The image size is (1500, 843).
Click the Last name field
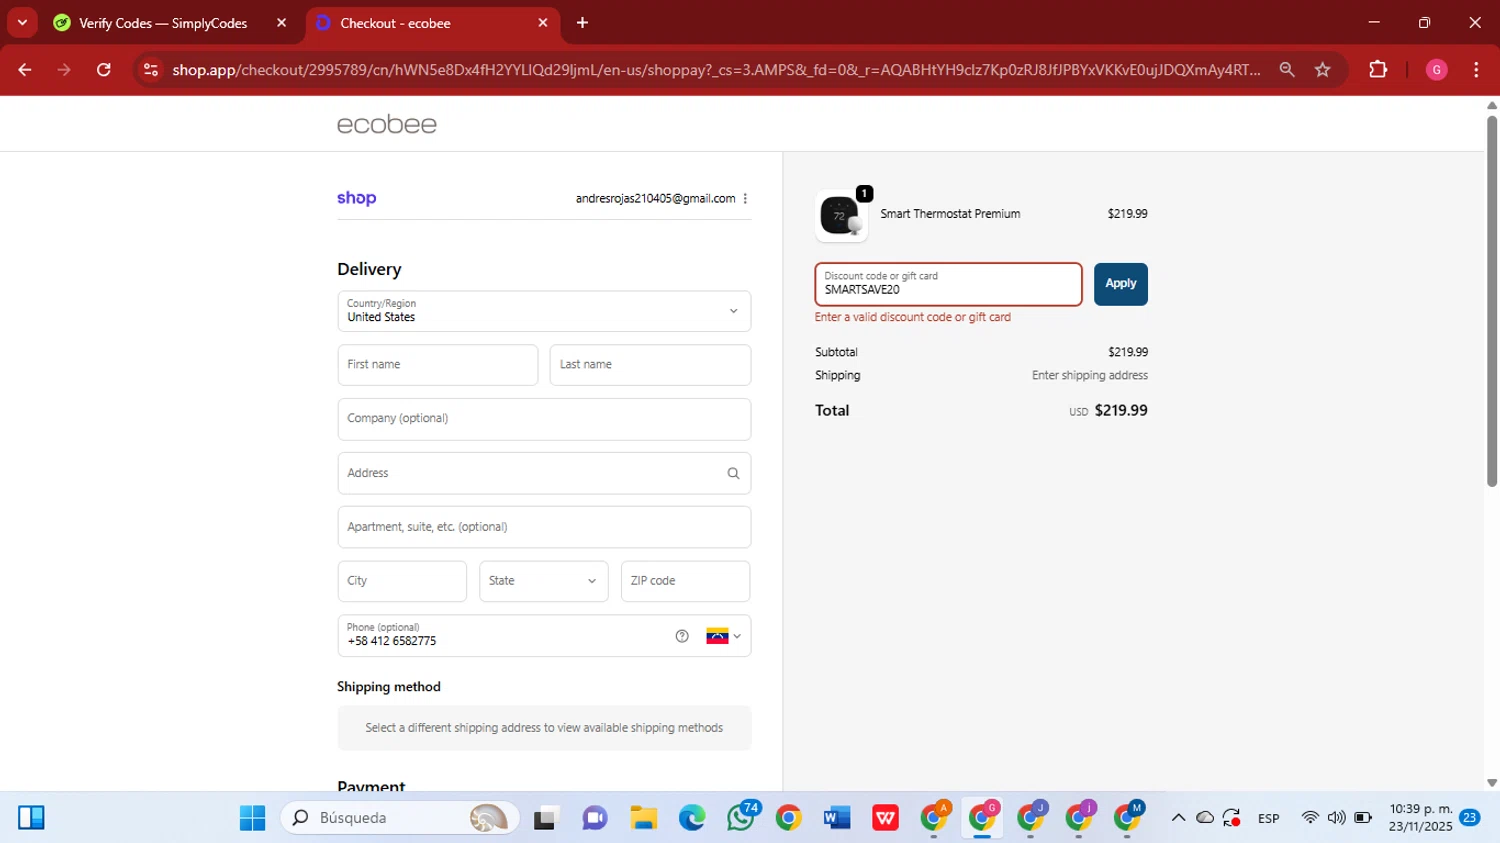click(x=650, y=365)
